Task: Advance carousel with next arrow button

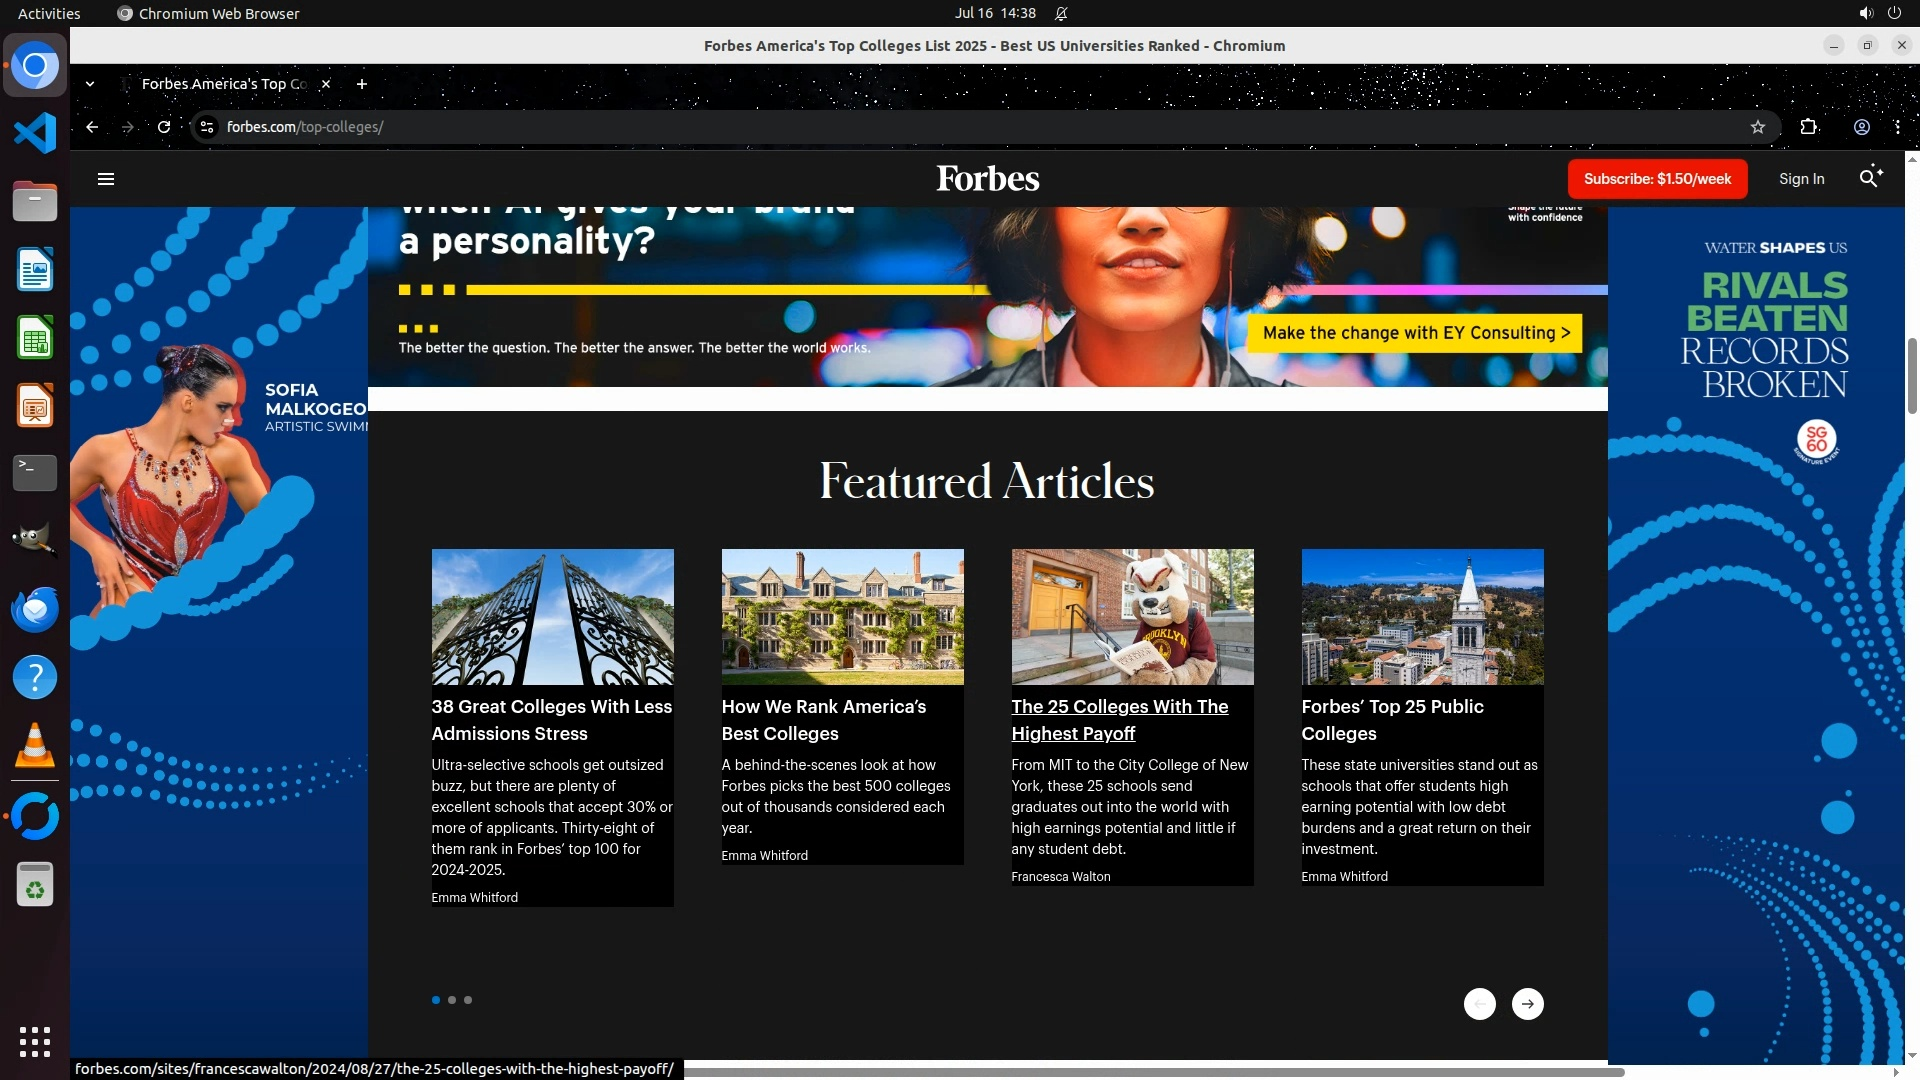Action: click(1527, 1004)
